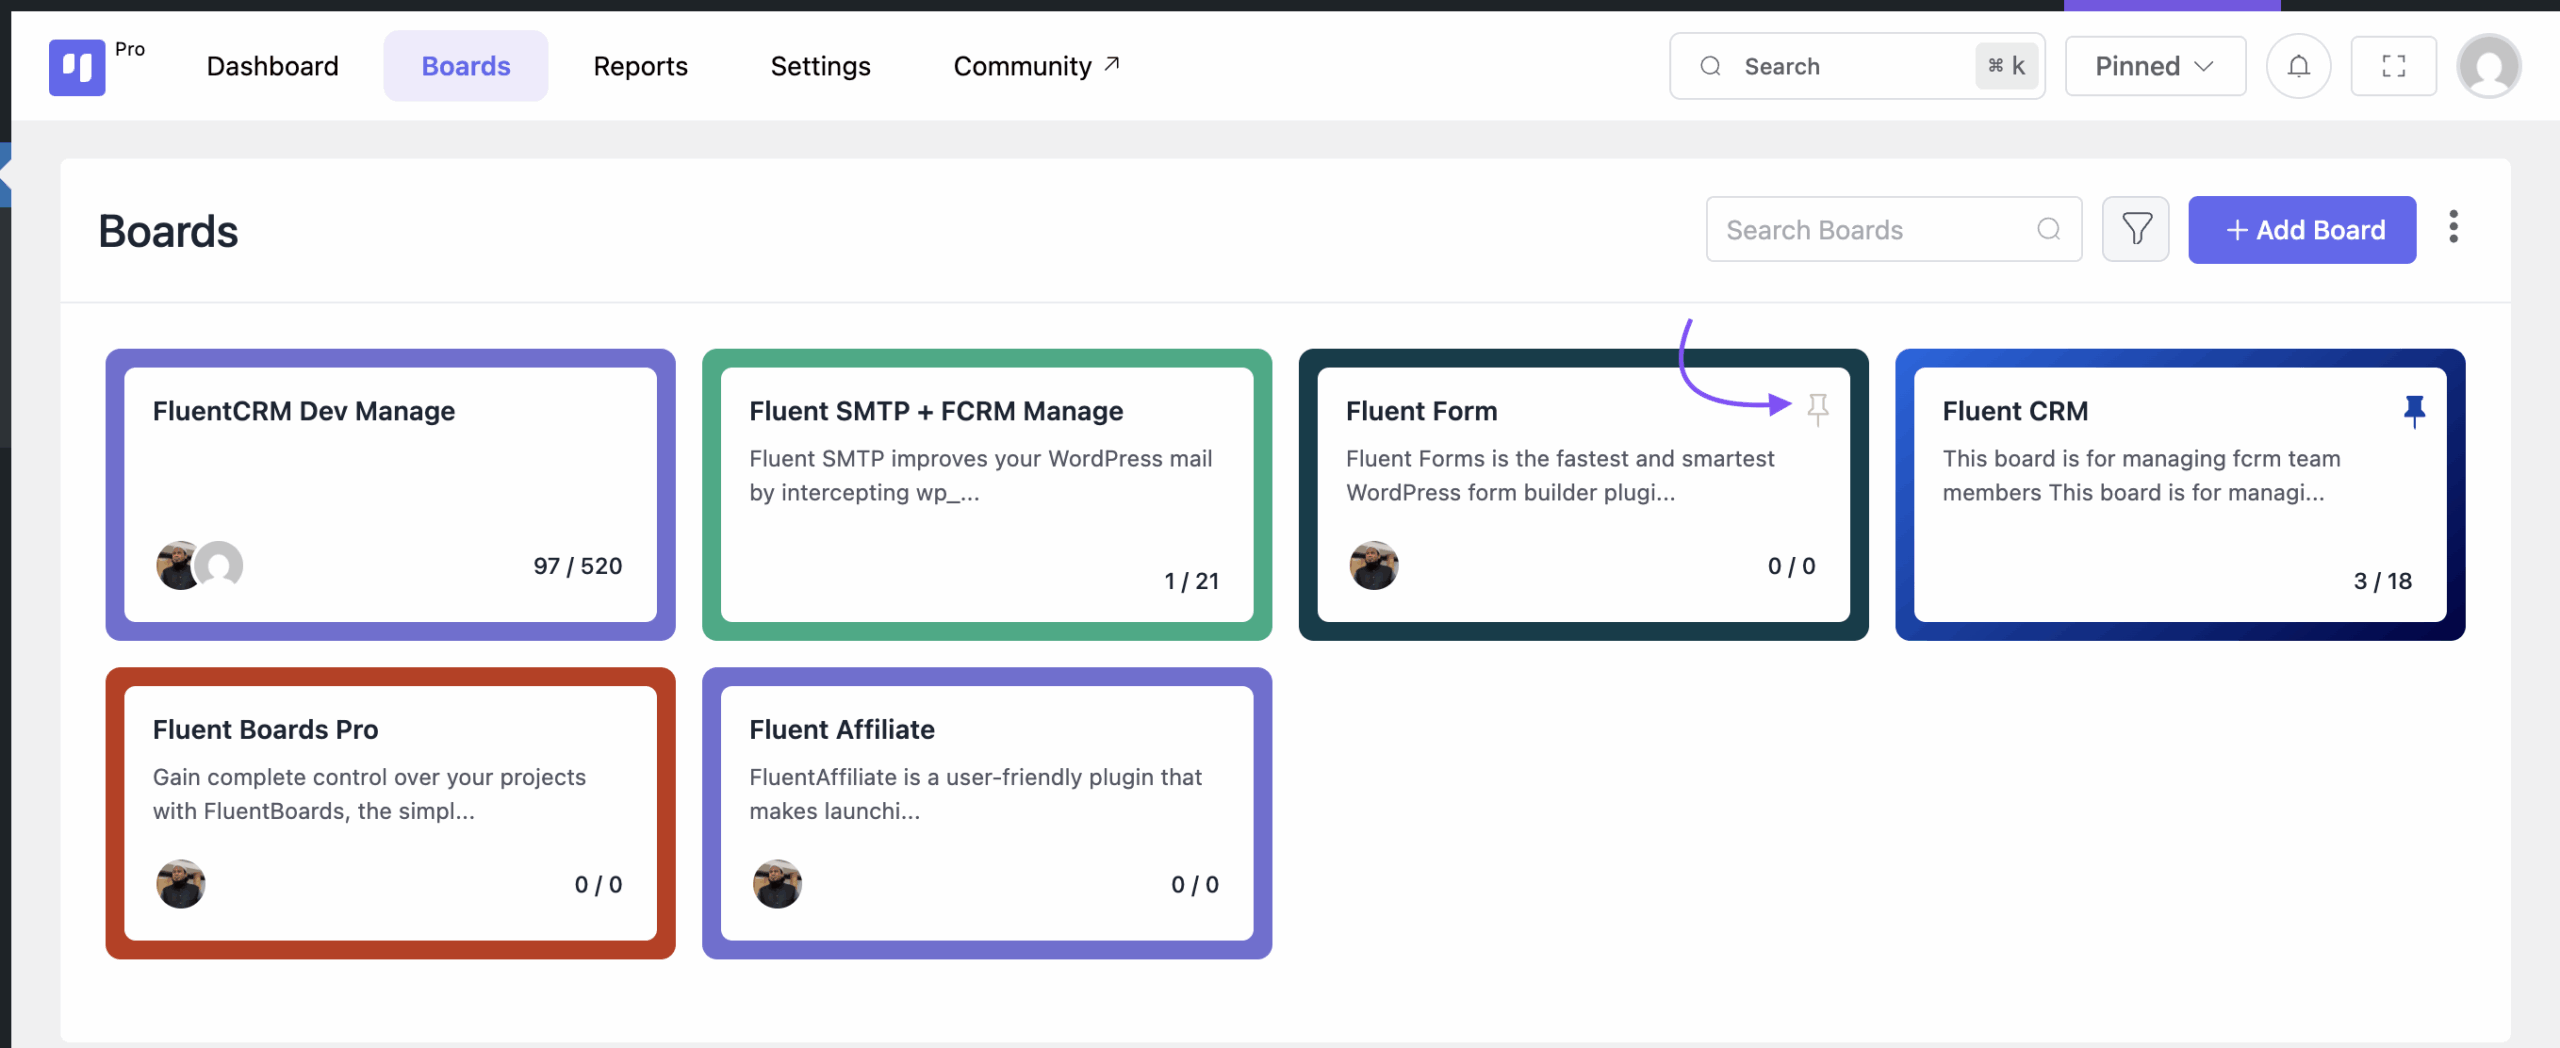The image size is (2560, 1048).
Task: Open the boards filter funnel icon
Action: point(2136,229)
